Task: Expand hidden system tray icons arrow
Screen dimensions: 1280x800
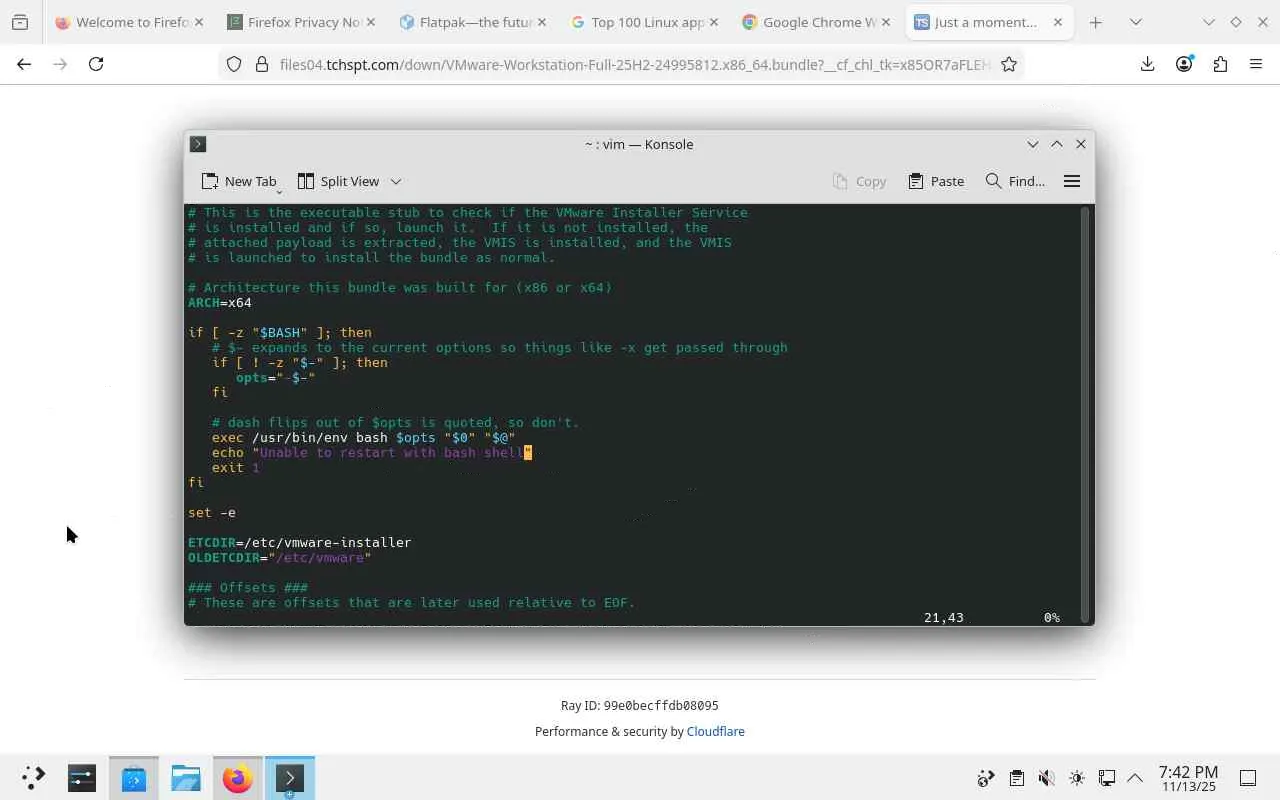Action: tap(1135, 778)
